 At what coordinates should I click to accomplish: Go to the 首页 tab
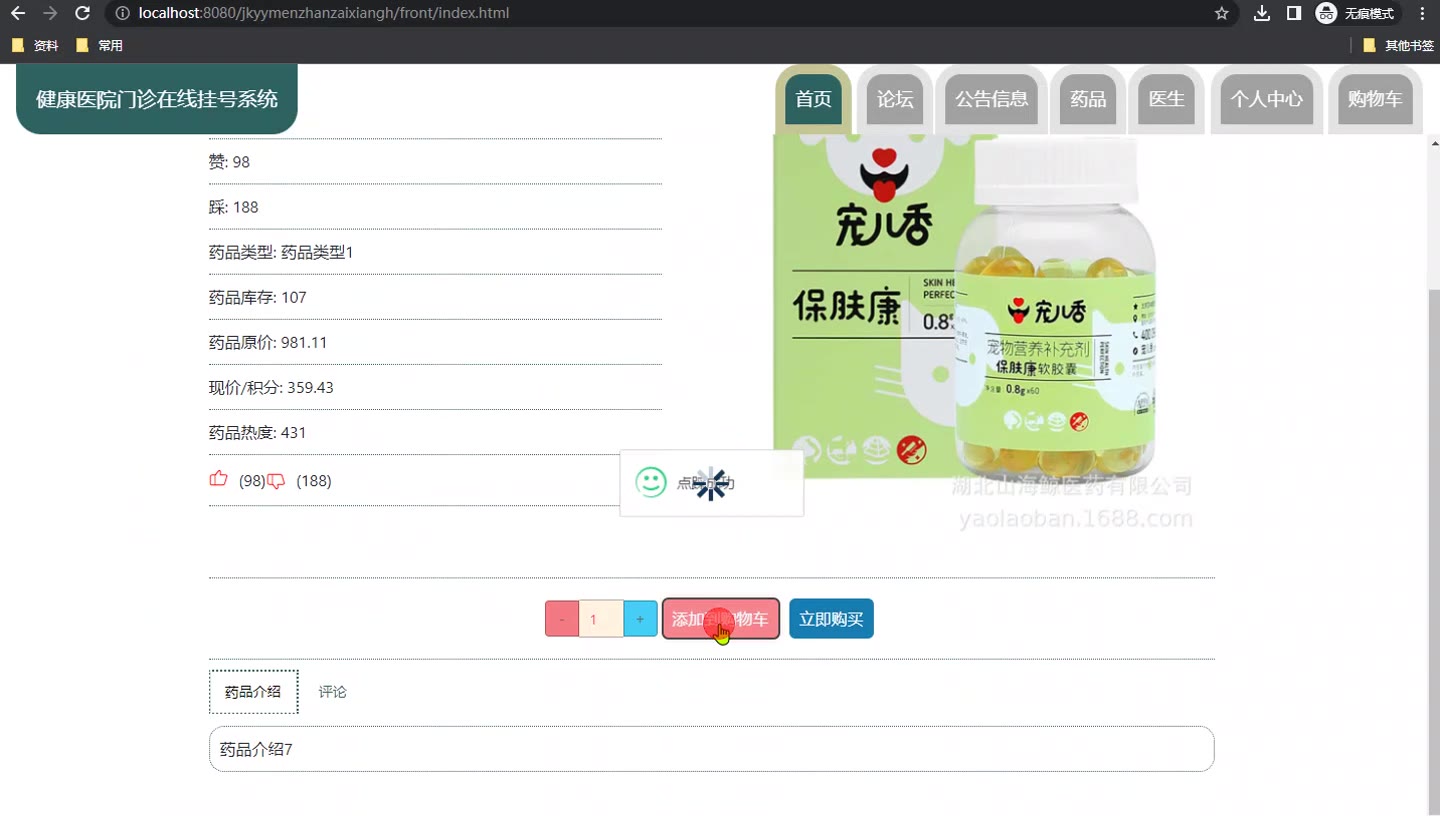click(813, 99)
